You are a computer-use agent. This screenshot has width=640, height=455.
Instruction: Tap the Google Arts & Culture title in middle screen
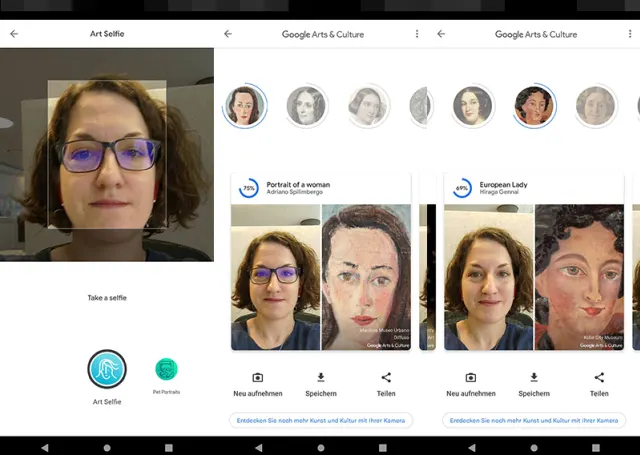click(x=323, y=34)
